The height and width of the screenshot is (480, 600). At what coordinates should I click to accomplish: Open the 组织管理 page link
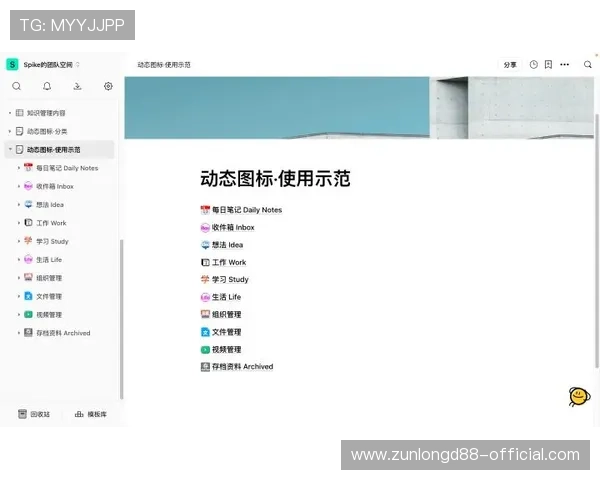(226, 315)
